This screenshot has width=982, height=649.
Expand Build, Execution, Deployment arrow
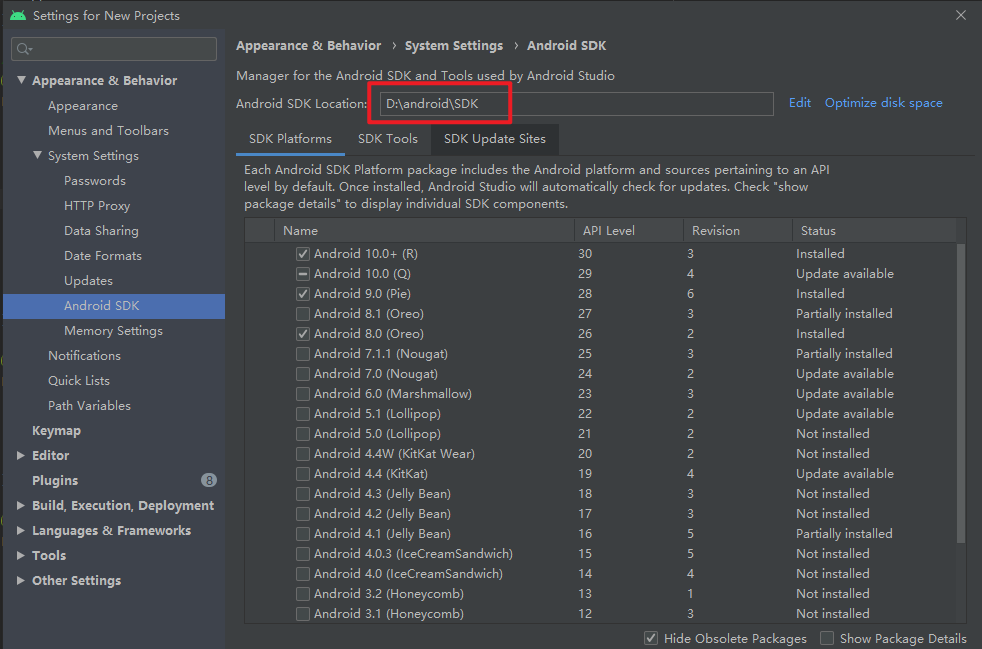click(21, 506)
